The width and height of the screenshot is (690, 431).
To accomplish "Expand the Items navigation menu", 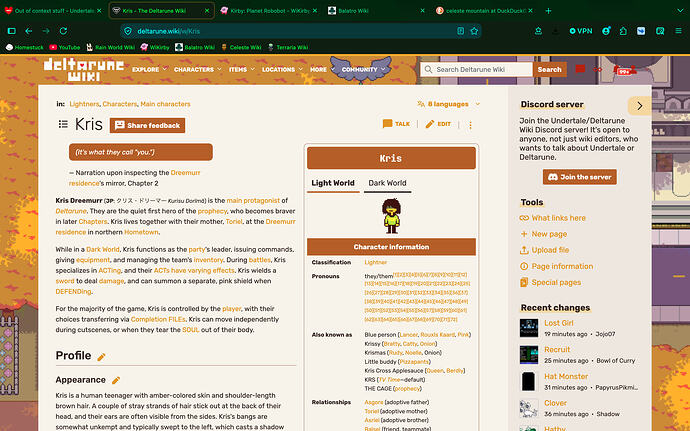I will click(242, 70).
